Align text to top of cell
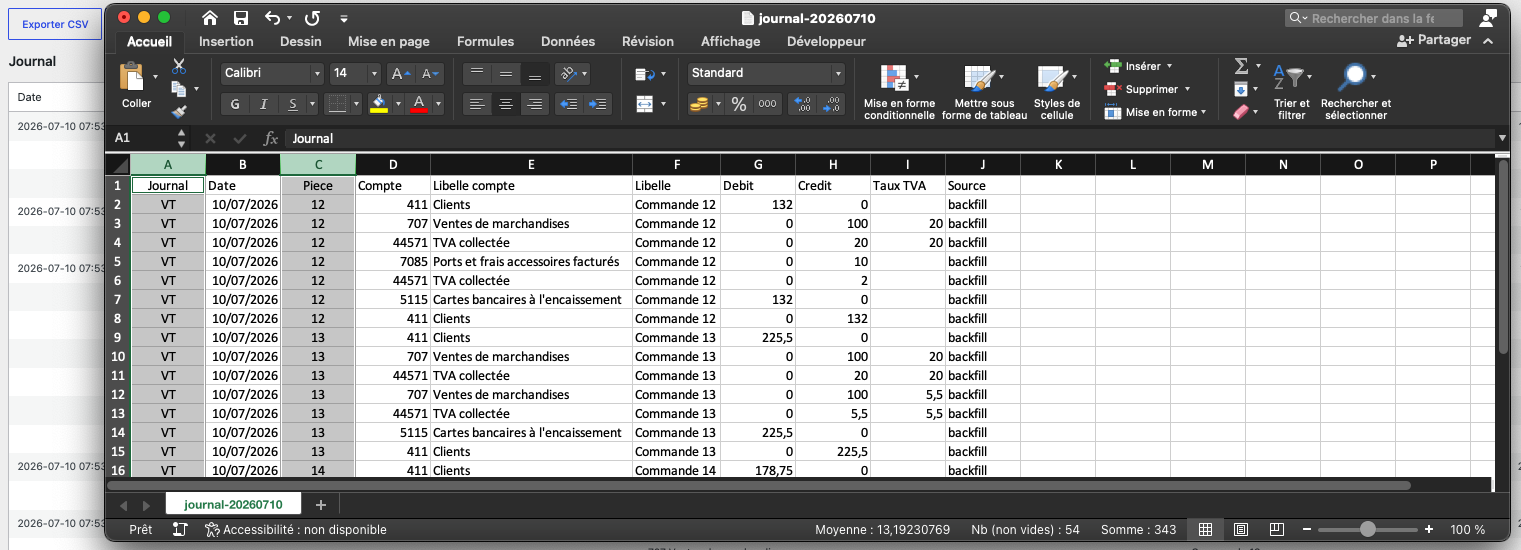This screenshot has height=550, width=1521. [477, 73]
